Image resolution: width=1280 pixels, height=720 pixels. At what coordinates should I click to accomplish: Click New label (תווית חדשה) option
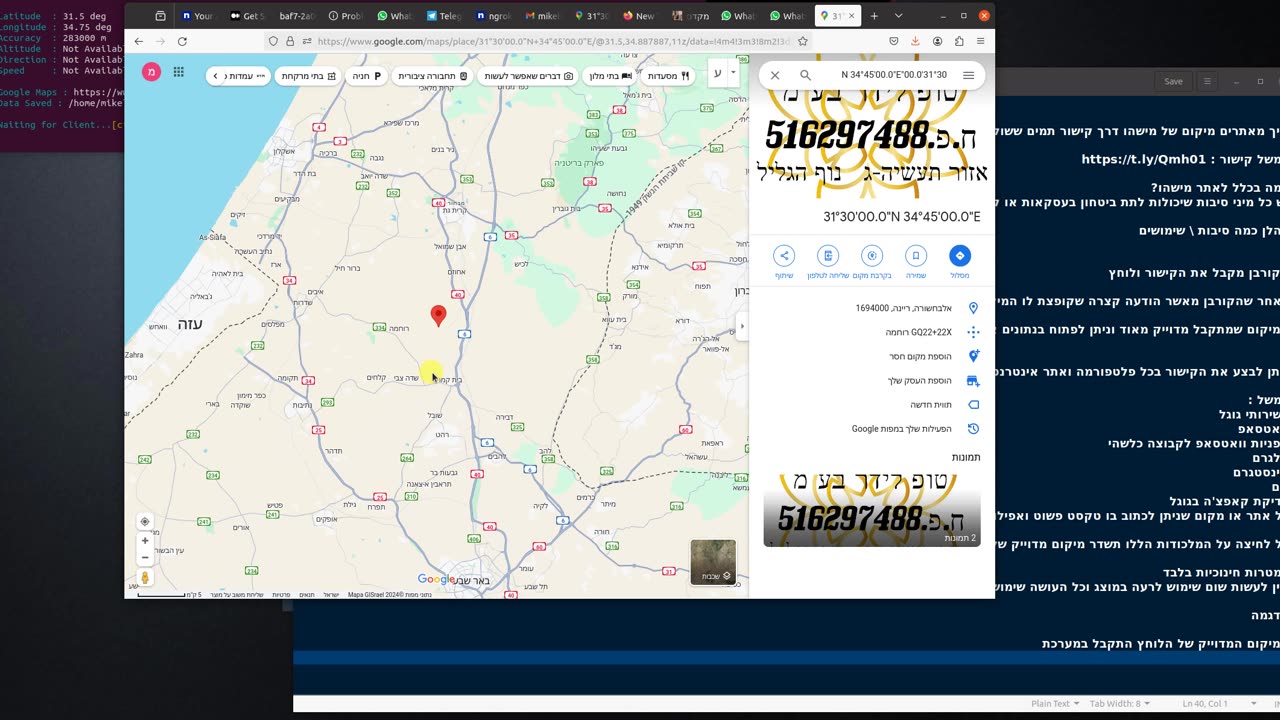(x=872, y=405)
